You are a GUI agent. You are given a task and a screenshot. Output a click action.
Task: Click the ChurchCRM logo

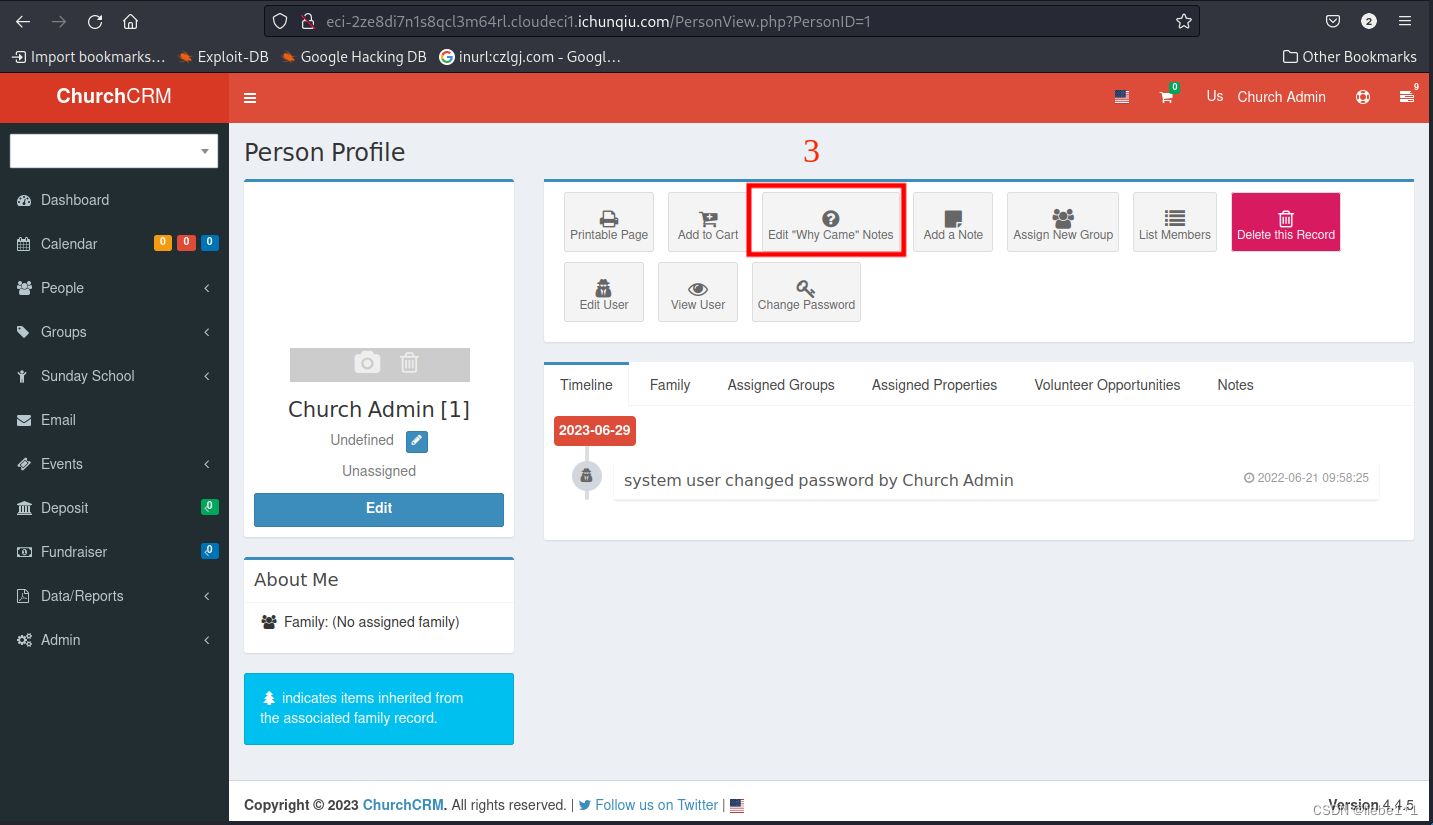pos(114,97)
